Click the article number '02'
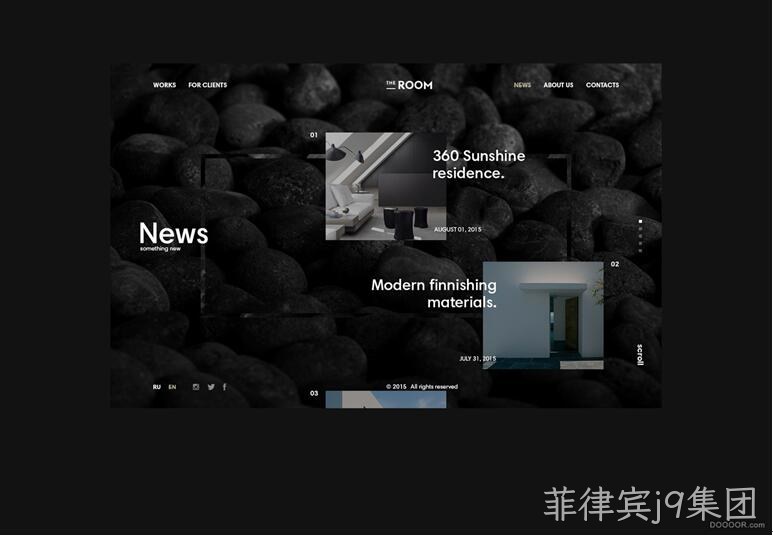Viewport: 773px width, 536px height. [x=615, y=264]
